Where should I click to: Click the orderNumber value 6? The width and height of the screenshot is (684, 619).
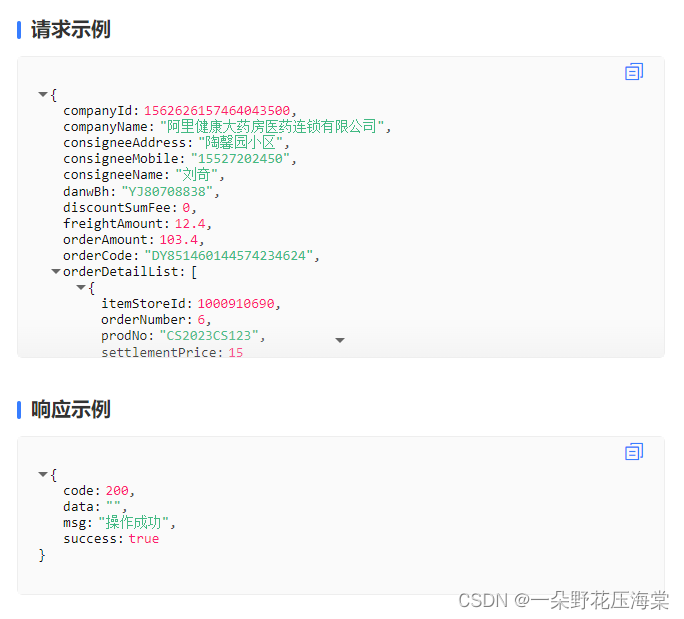click(201, 320)
